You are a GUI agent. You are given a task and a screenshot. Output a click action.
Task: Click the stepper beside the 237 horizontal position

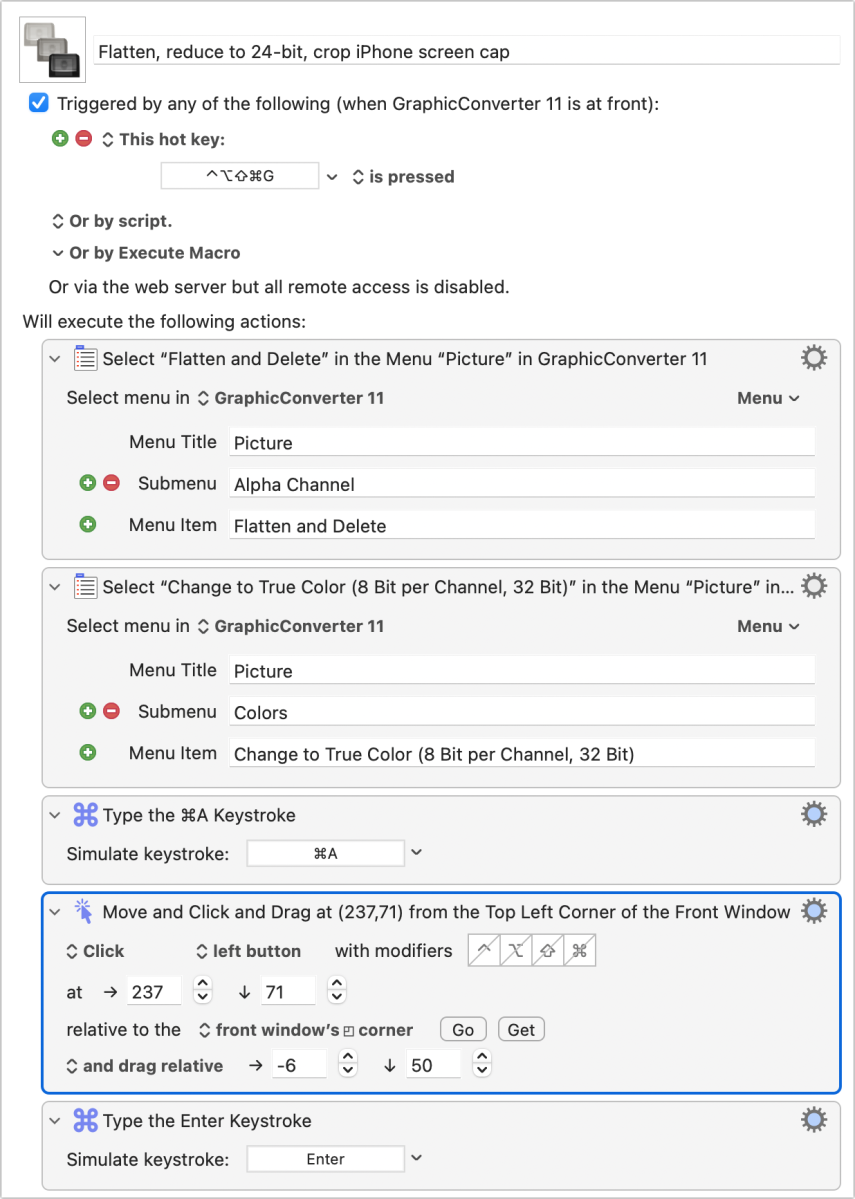pyautogui.click(x=202, y=991)
